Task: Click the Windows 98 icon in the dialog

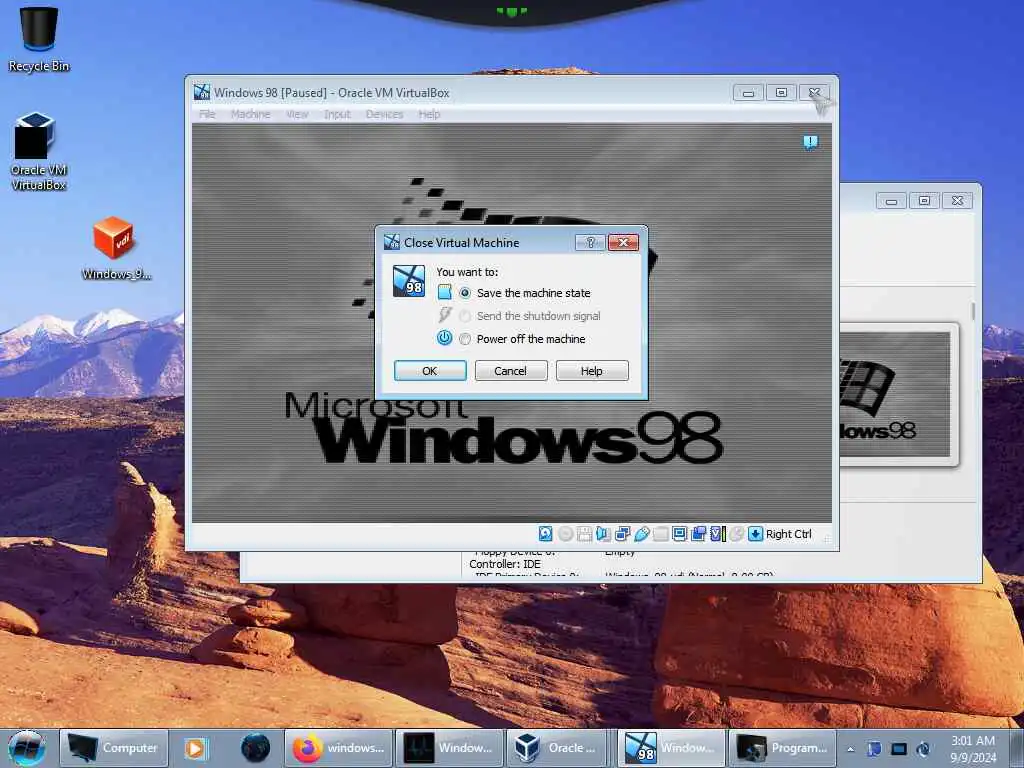Action: tap(409, 281)
